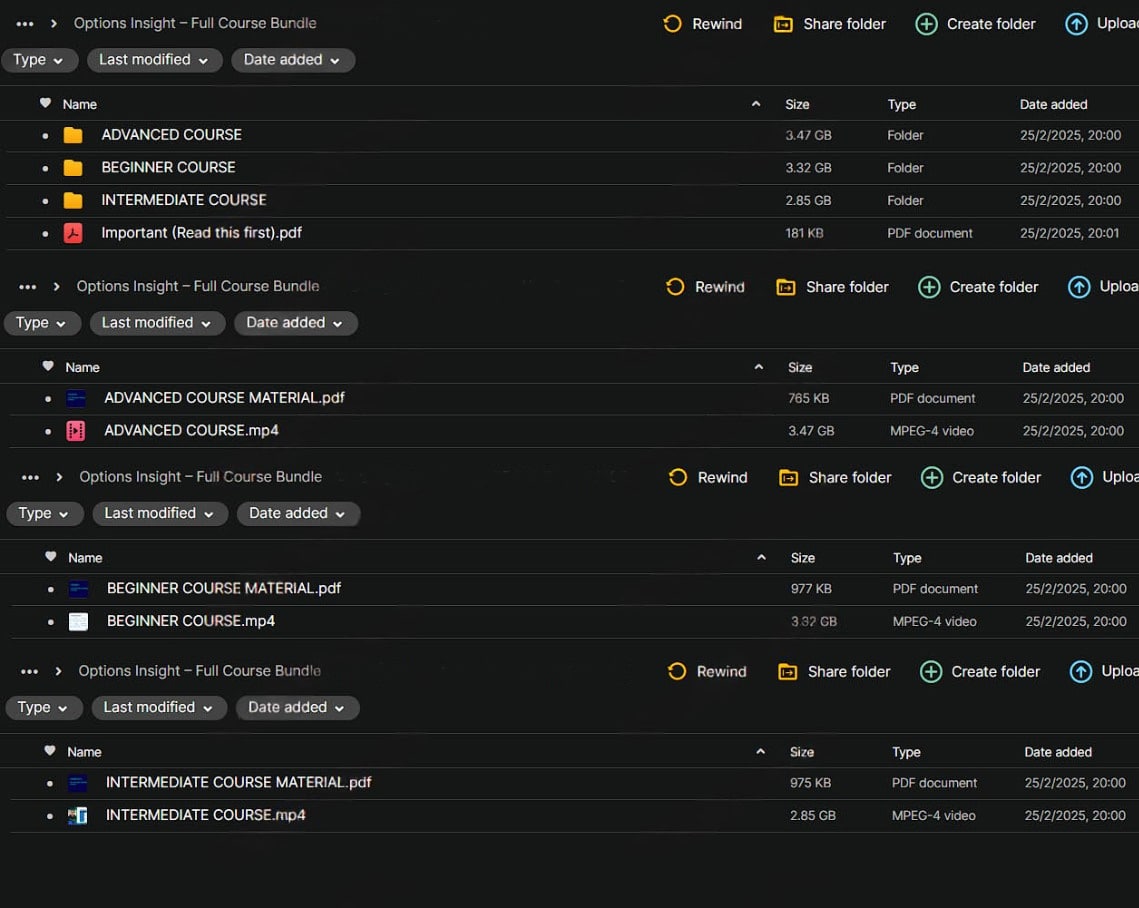This screenshot has height=908, width=1139.
Task: Open the three-dot breadcrumb menu above the INTERMEDIATE COURSE.mp4 list
Action: coord(29,671)
